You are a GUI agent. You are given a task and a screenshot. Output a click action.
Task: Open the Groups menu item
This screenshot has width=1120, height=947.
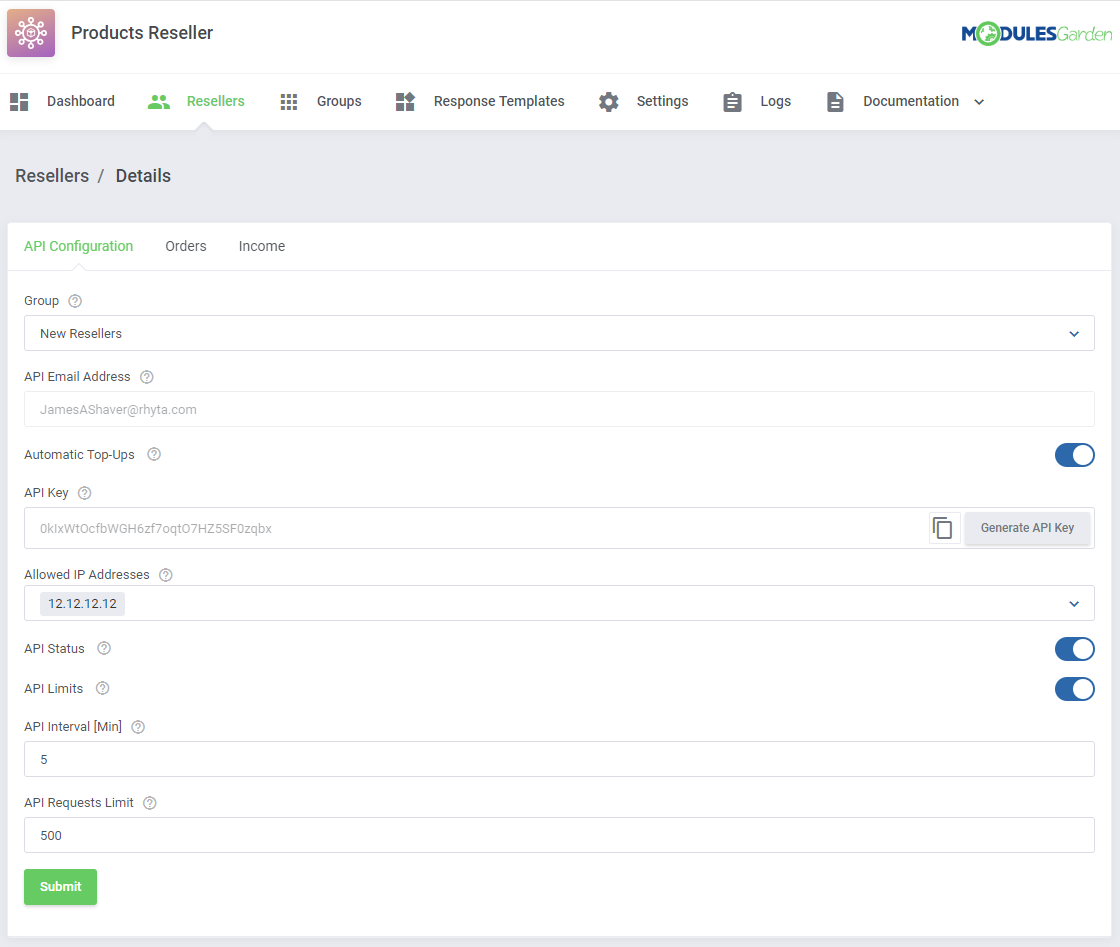[339, 101]
